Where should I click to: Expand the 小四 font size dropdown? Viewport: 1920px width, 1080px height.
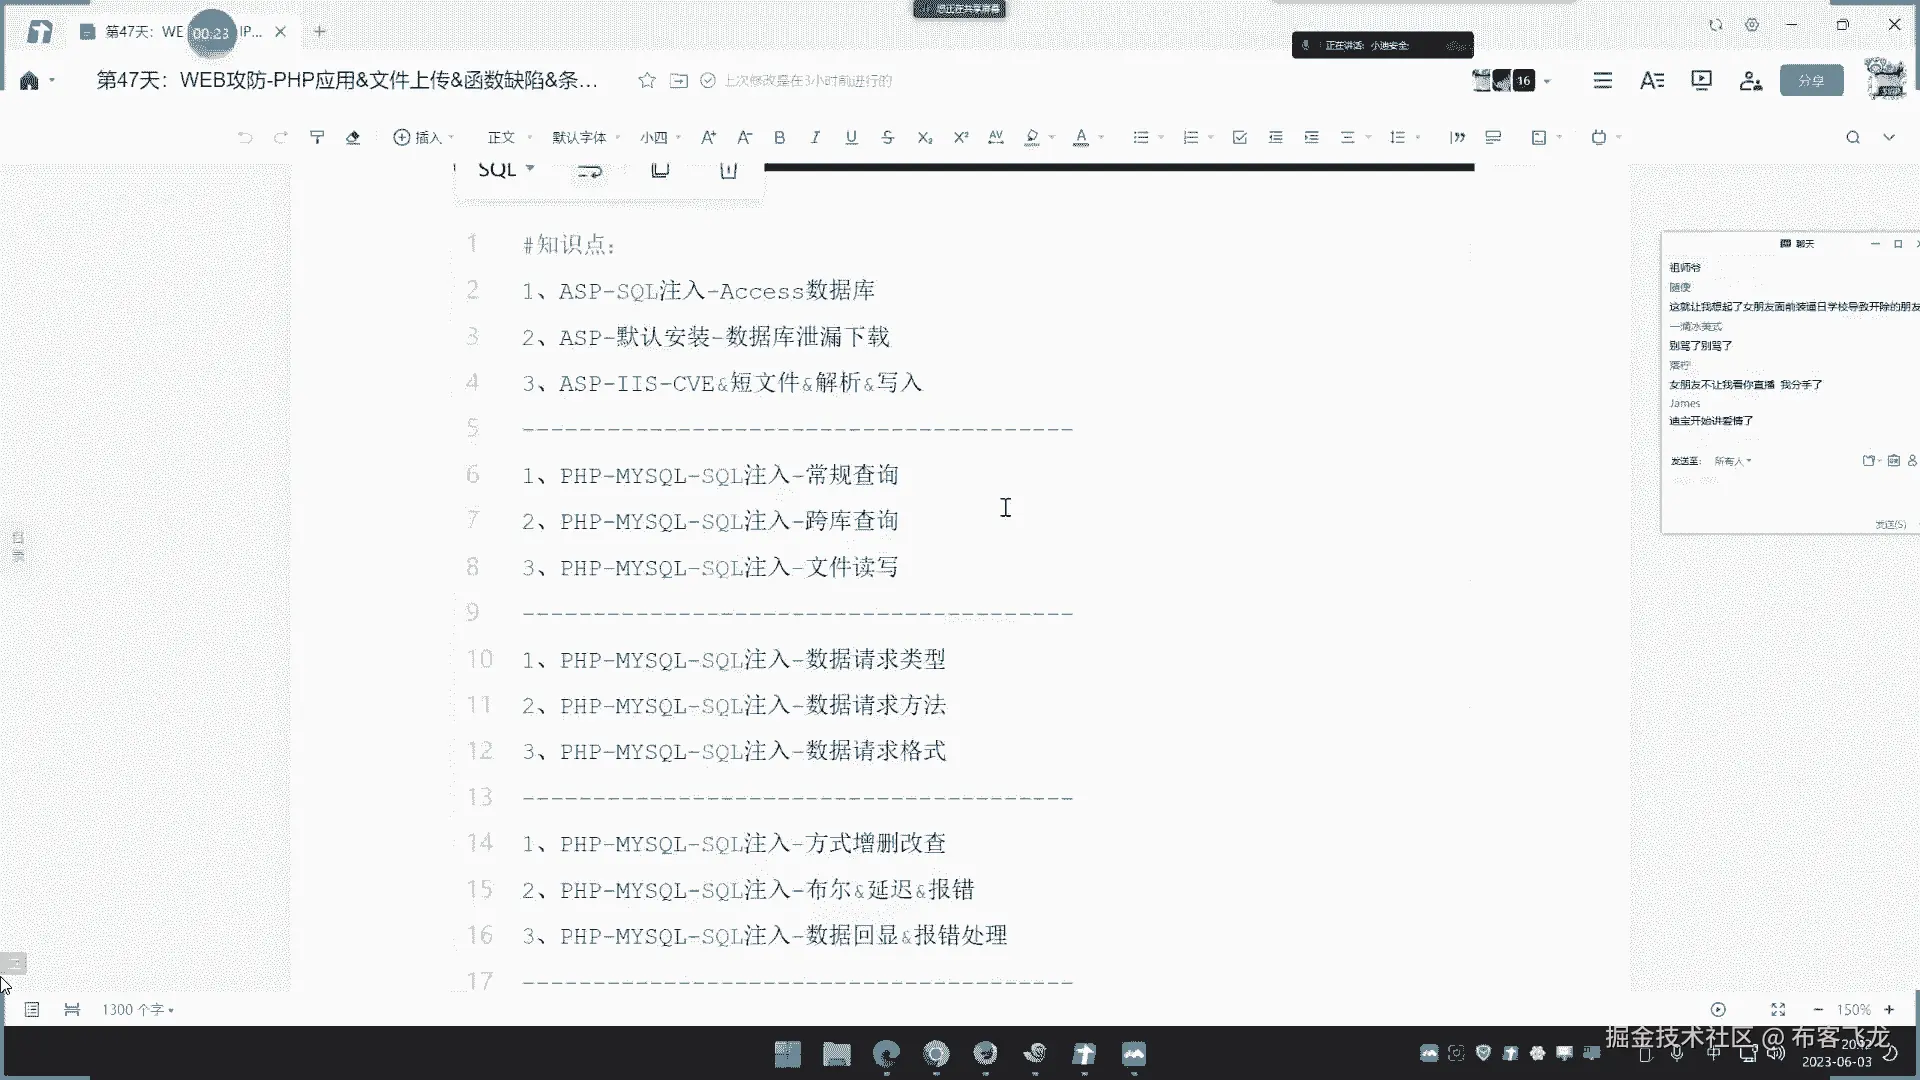click(660, 137)
